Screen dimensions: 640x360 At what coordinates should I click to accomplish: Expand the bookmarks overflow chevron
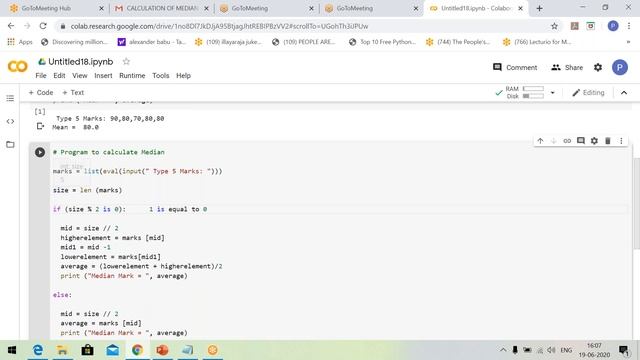(x=628, y=42)
